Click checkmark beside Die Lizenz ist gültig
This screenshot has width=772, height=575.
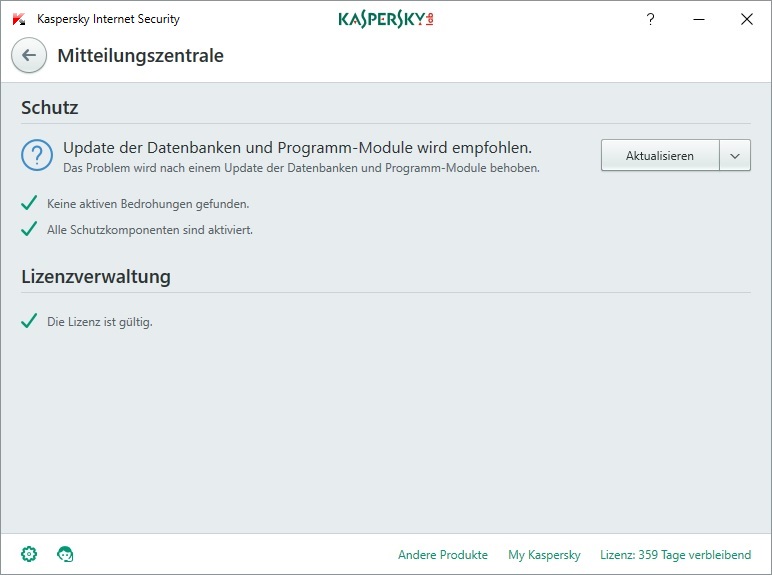tap(29, 321)
